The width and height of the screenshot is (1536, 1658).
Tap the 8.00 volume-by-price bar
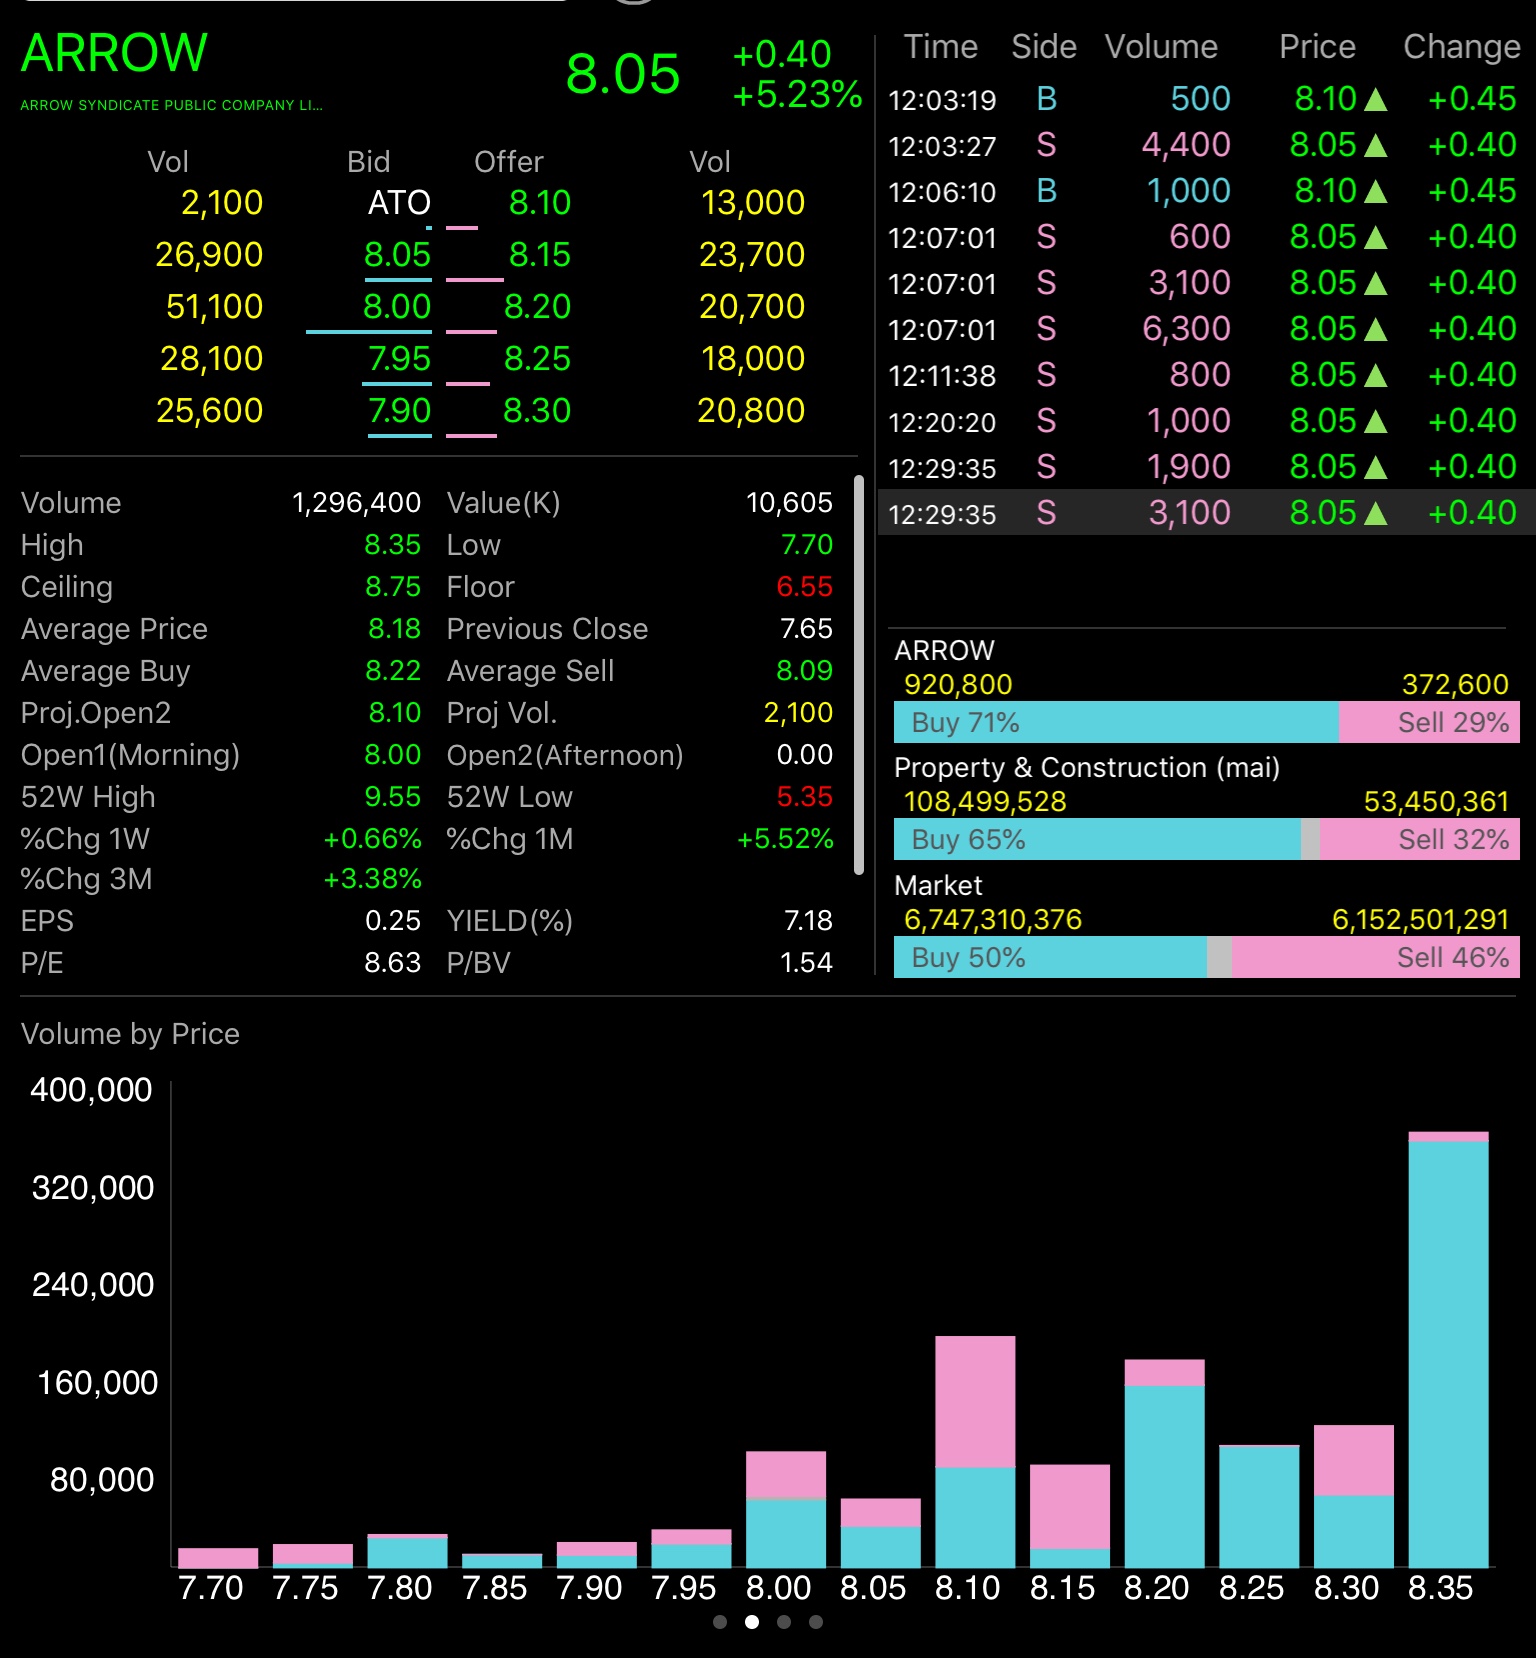pos(786,1510)
